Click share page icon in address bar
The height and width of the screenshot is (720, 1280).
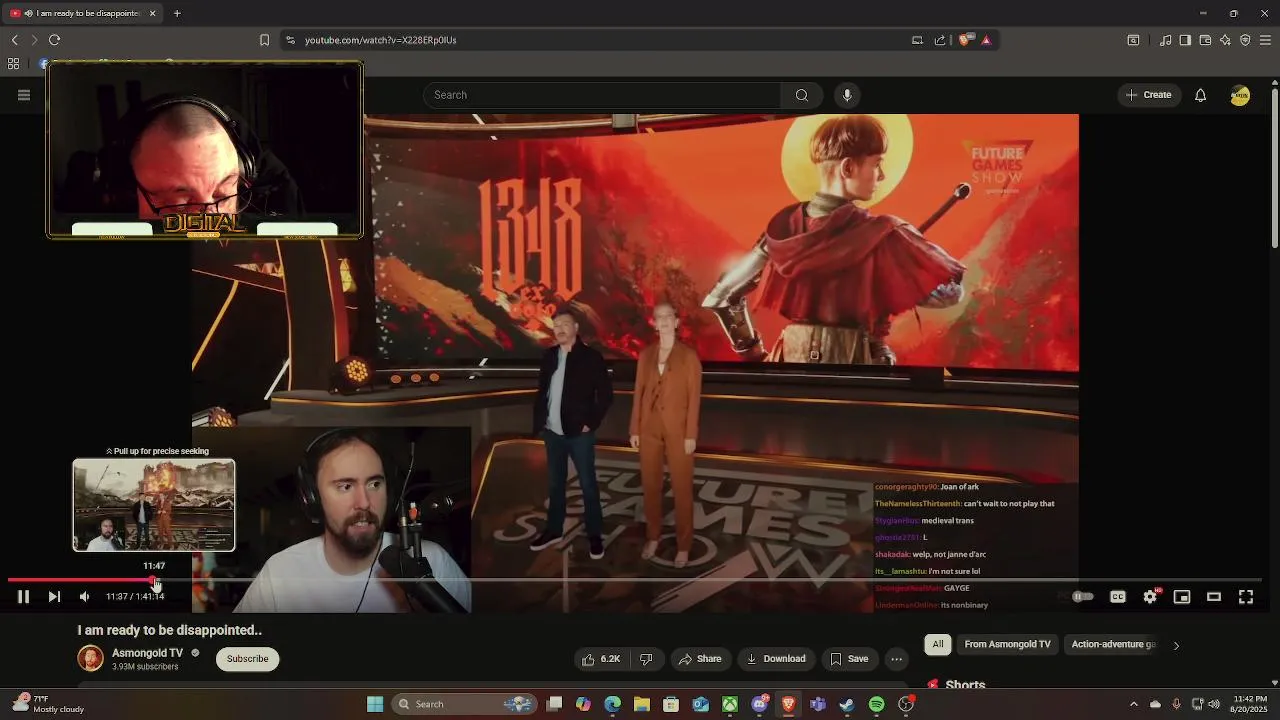coord(940,40)
